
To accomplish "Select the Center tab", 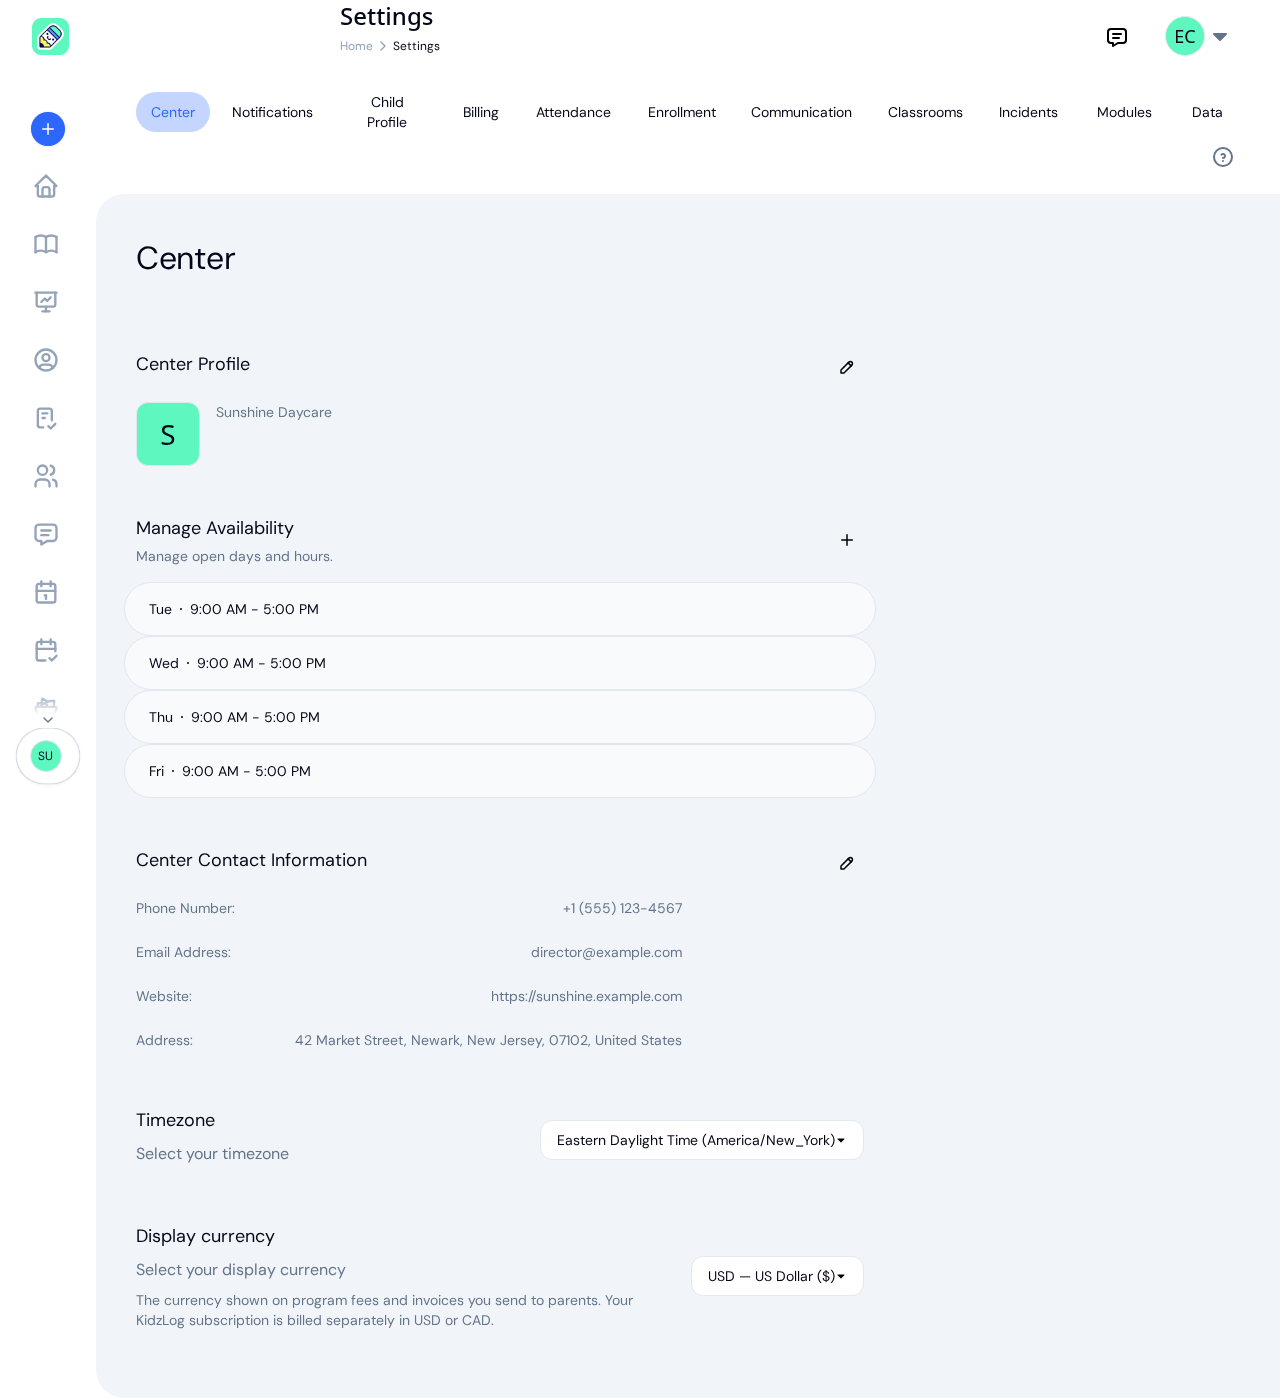I will (x=173, y=112).
